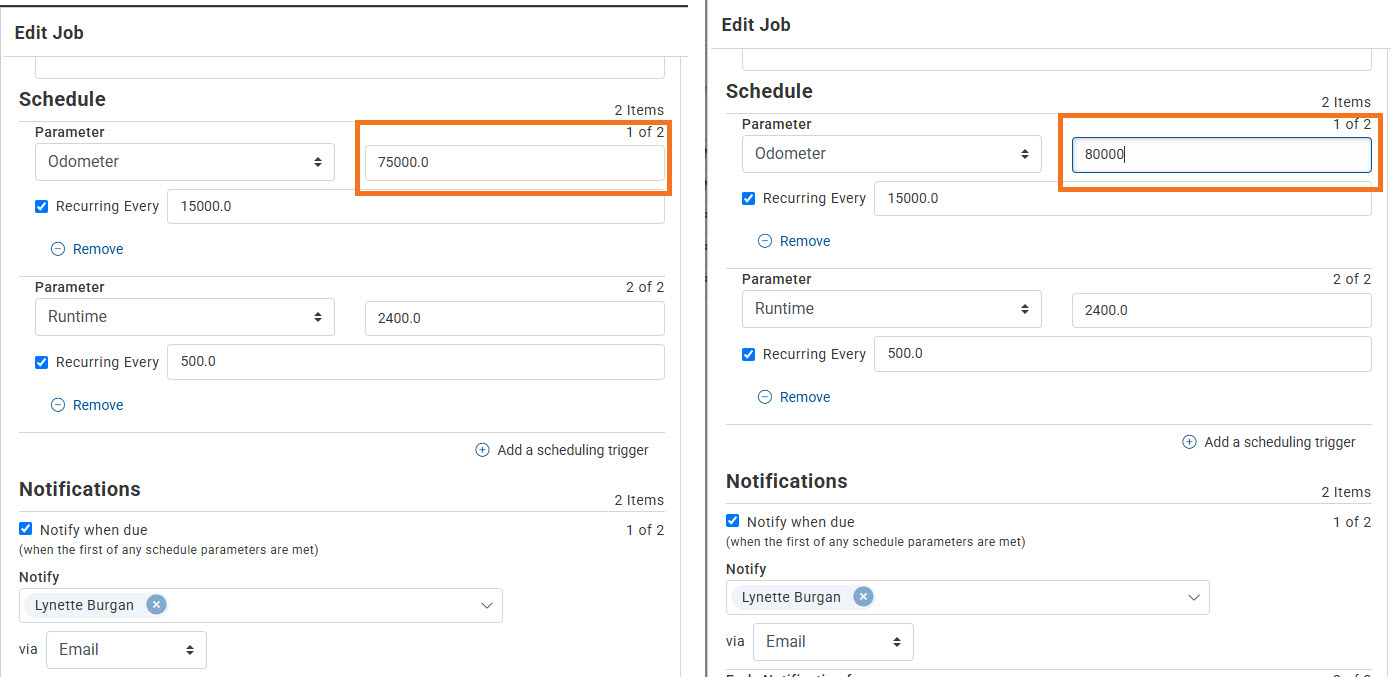
Task: Toggle right Runtime Recurring Every checkbox
Action: (748, 354)
